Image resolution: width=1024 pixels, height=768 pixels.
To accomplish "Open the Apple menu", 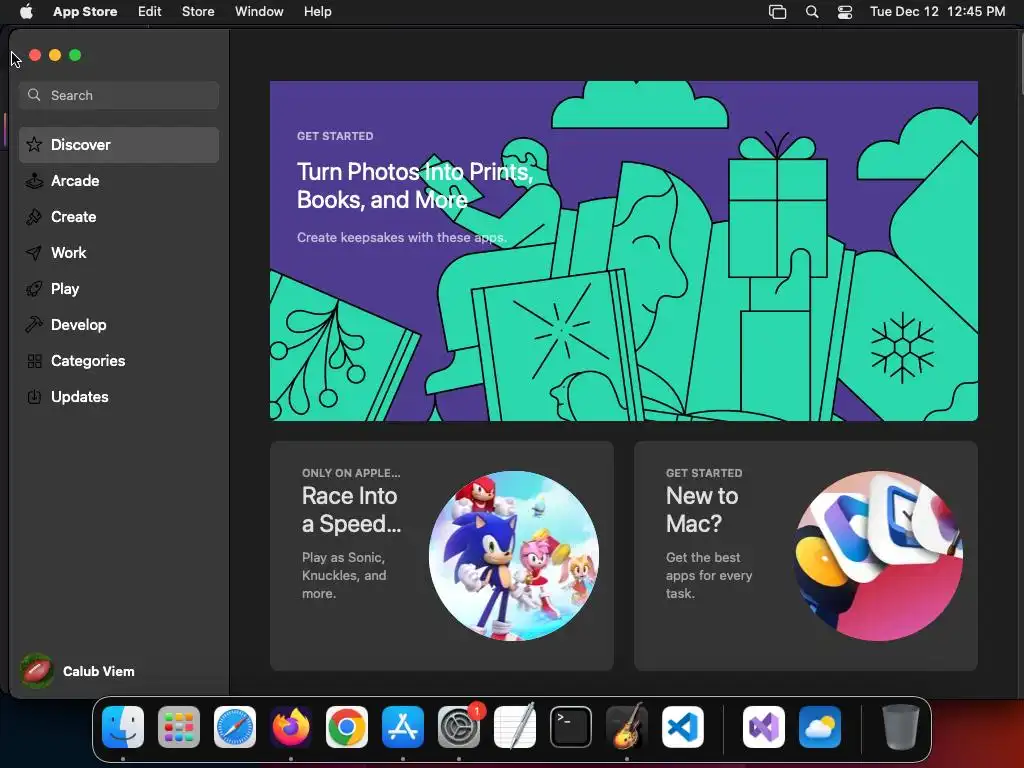I will [x=26, y=12].
